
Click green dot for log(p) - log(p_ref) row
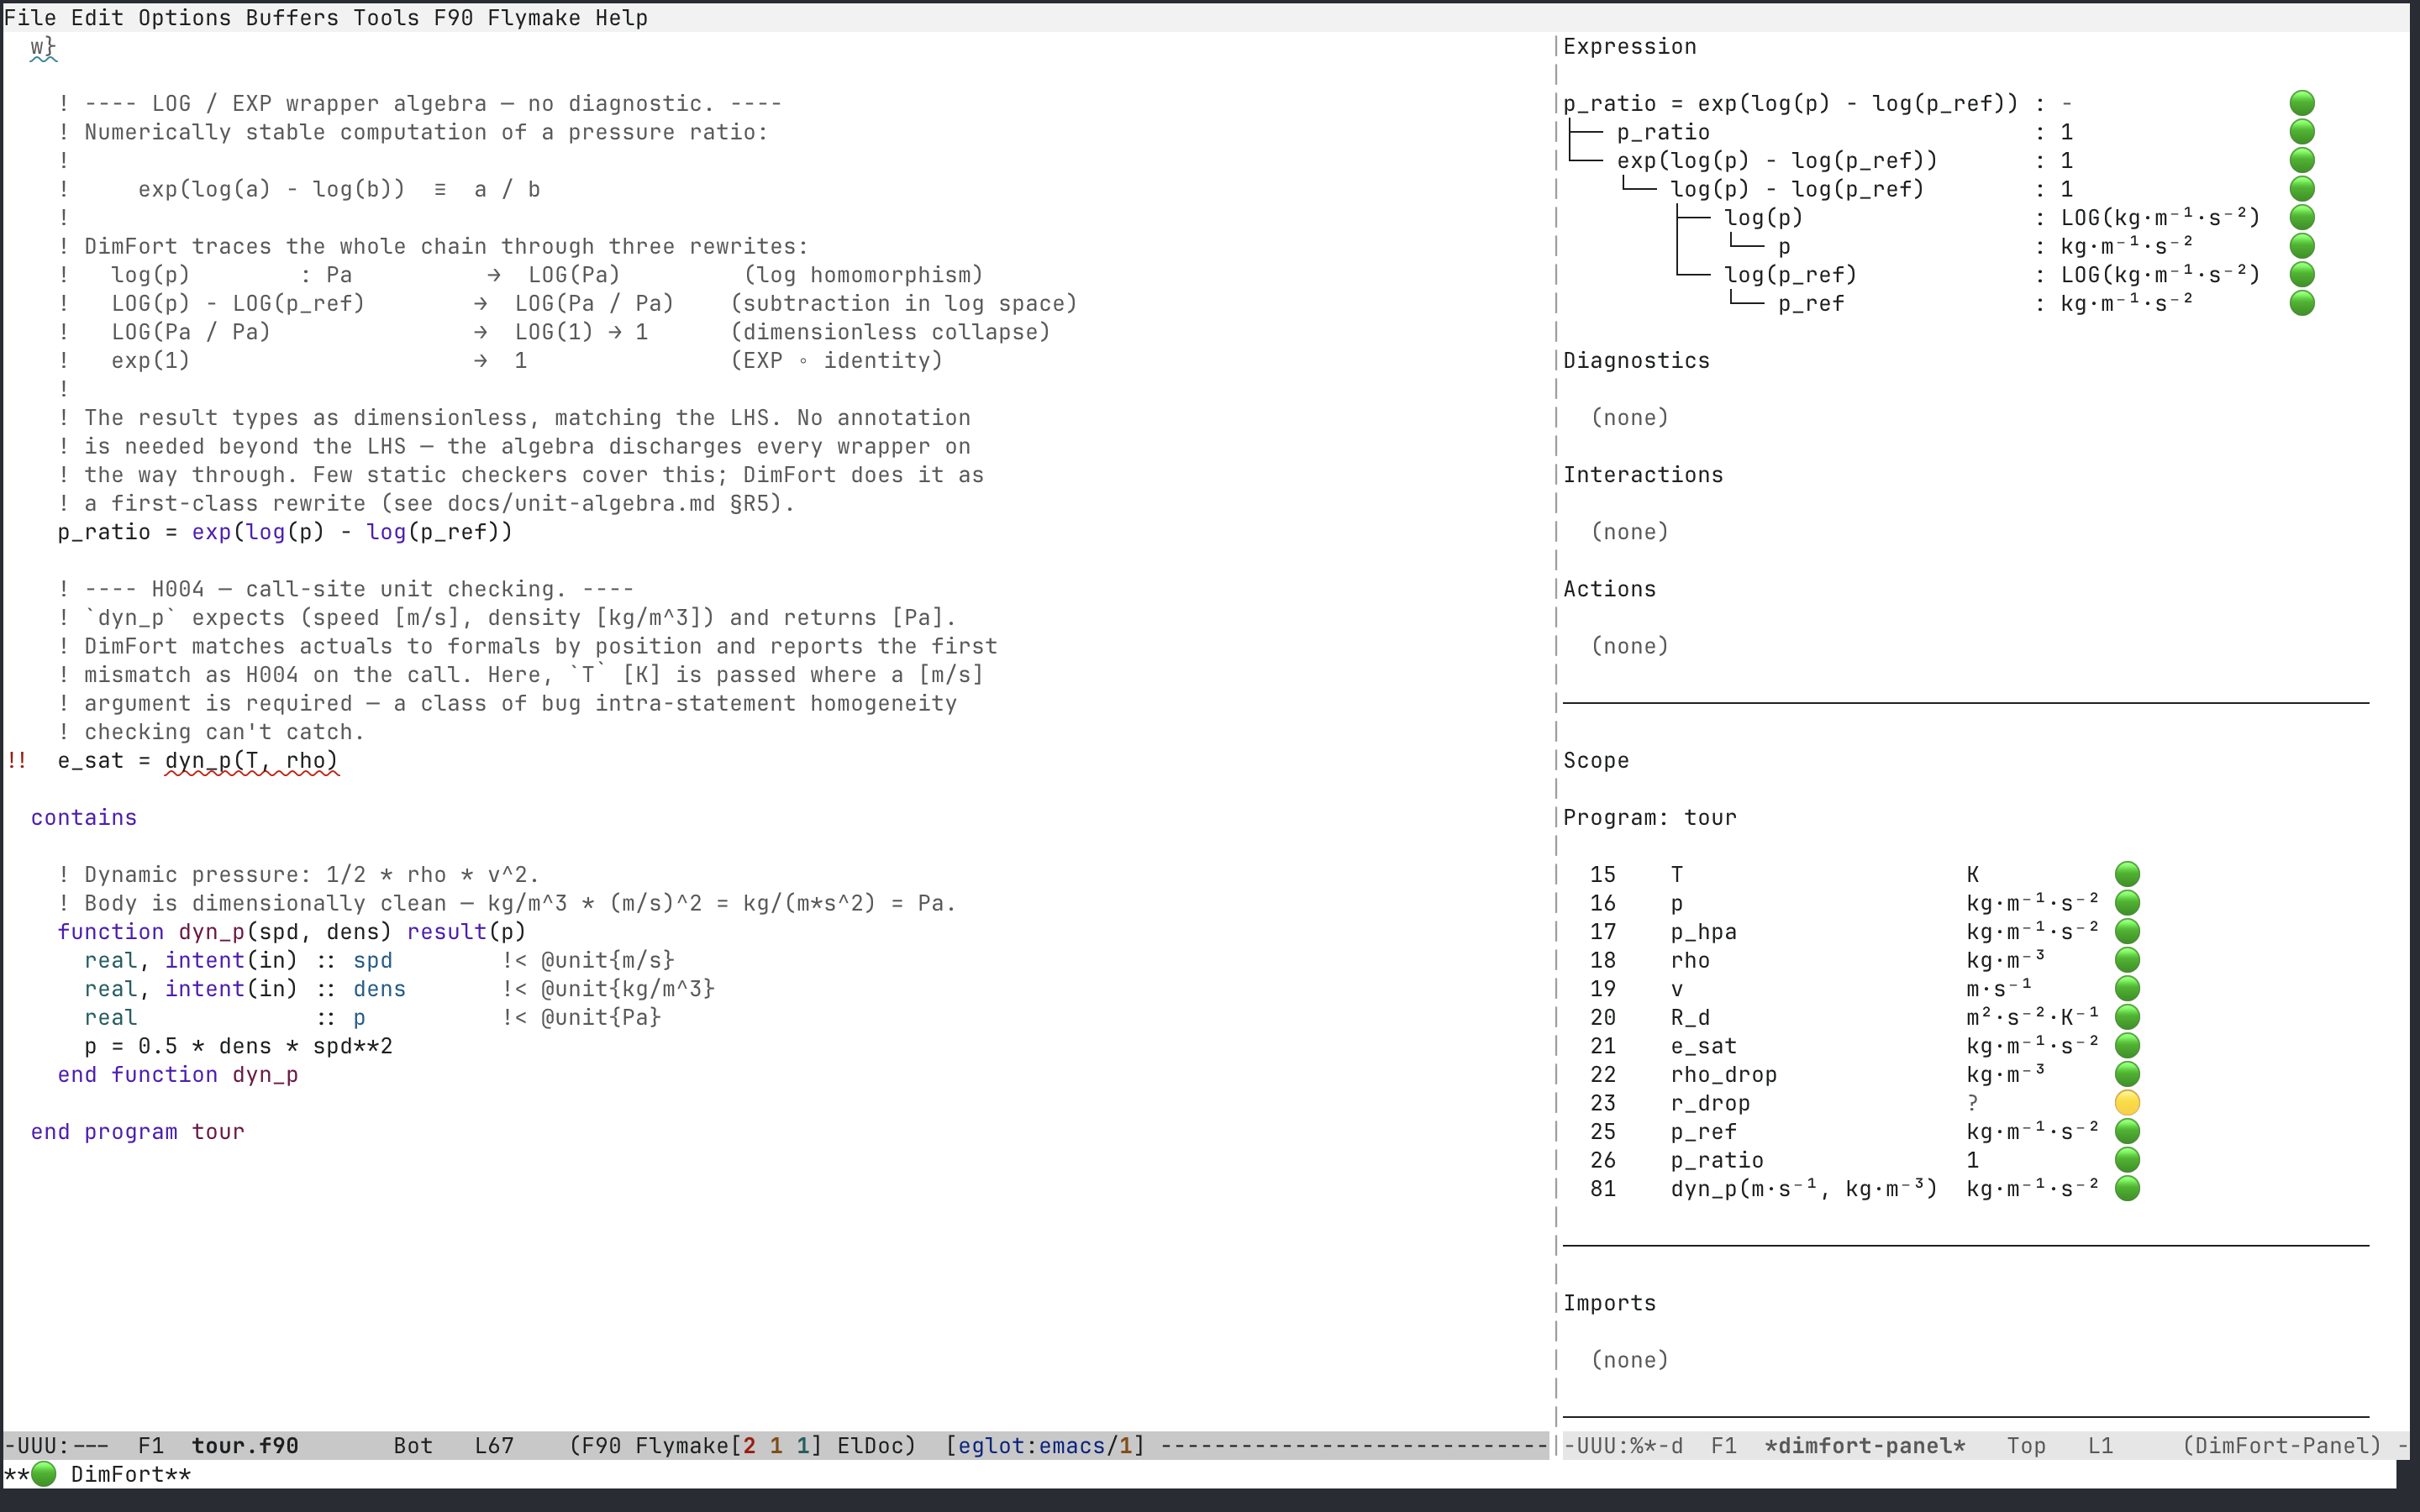click(x=2302, y=188)
